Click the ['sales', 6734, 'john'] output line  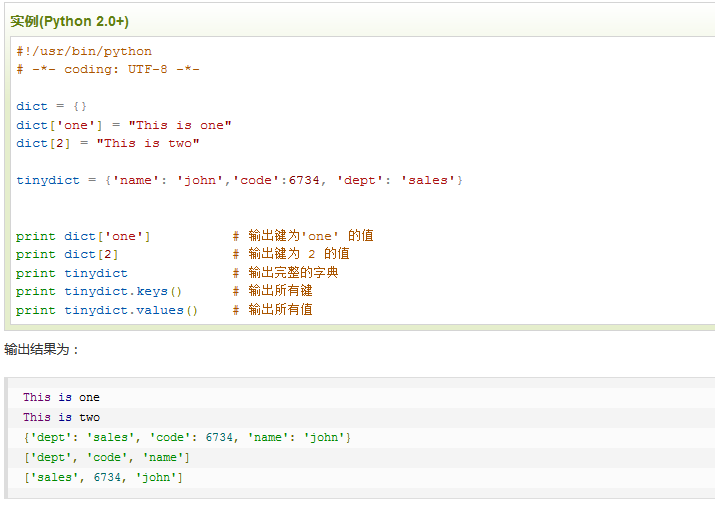pyautogui.click(x=103, y=477)
